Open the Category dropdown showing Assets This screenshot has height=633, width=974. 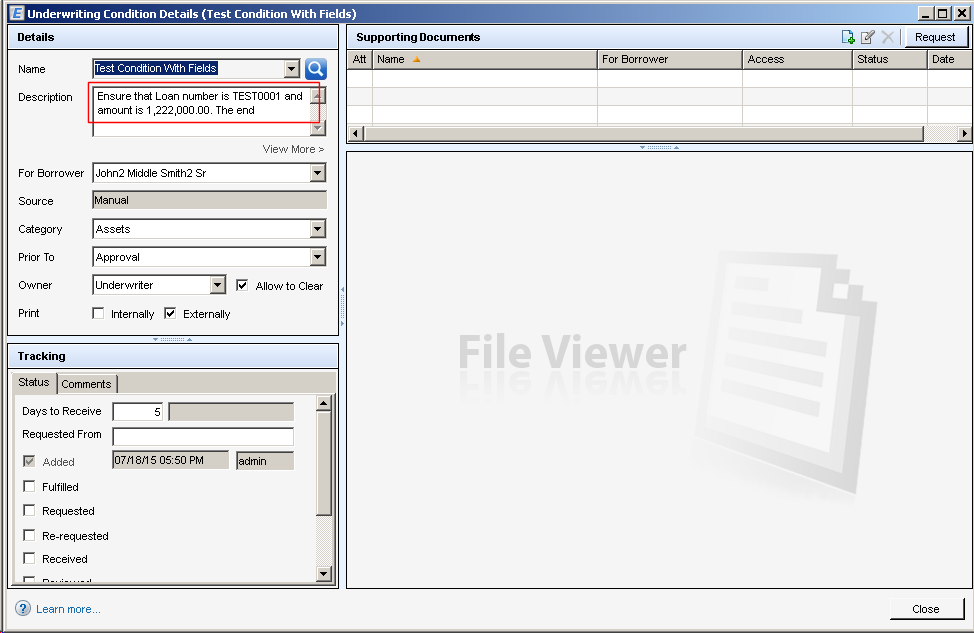(317, 229)
